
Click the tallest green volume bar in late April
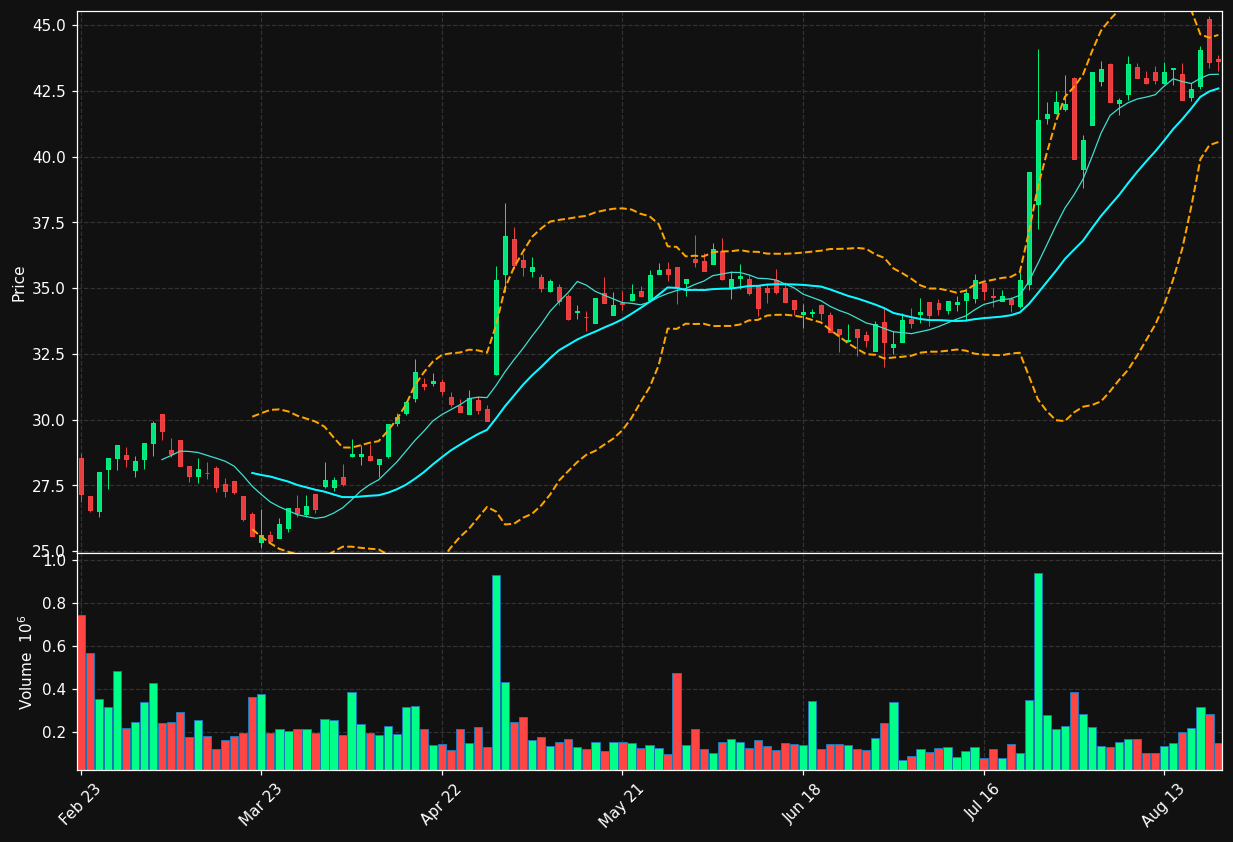click(496, 673)
